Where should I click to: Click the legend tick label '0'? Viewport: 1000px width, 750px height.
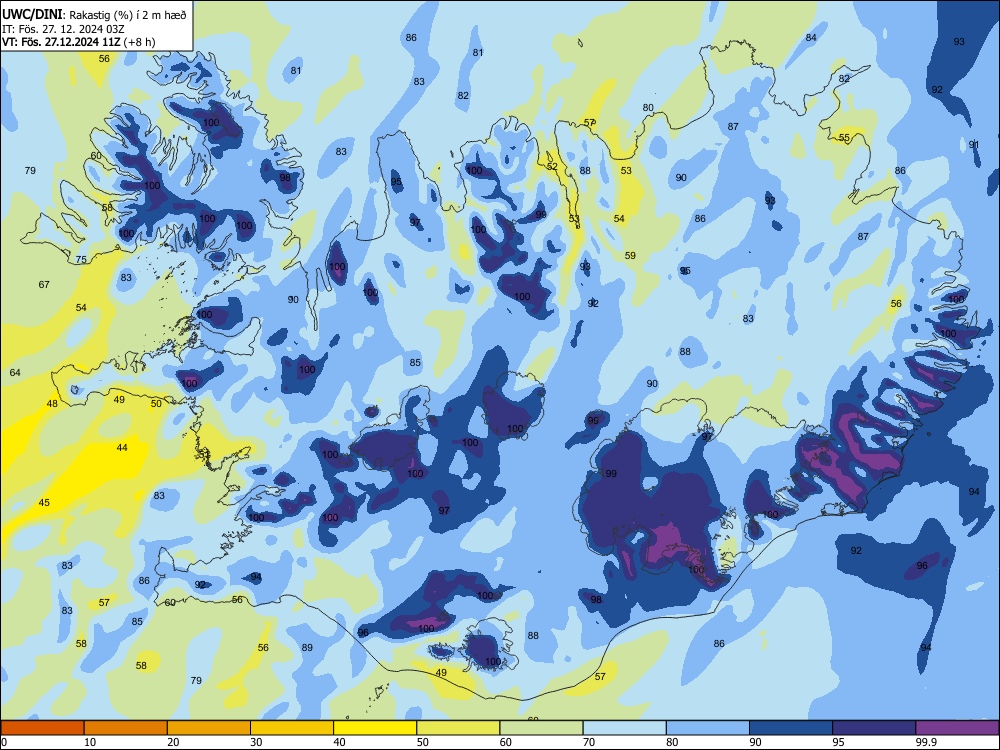4,742
